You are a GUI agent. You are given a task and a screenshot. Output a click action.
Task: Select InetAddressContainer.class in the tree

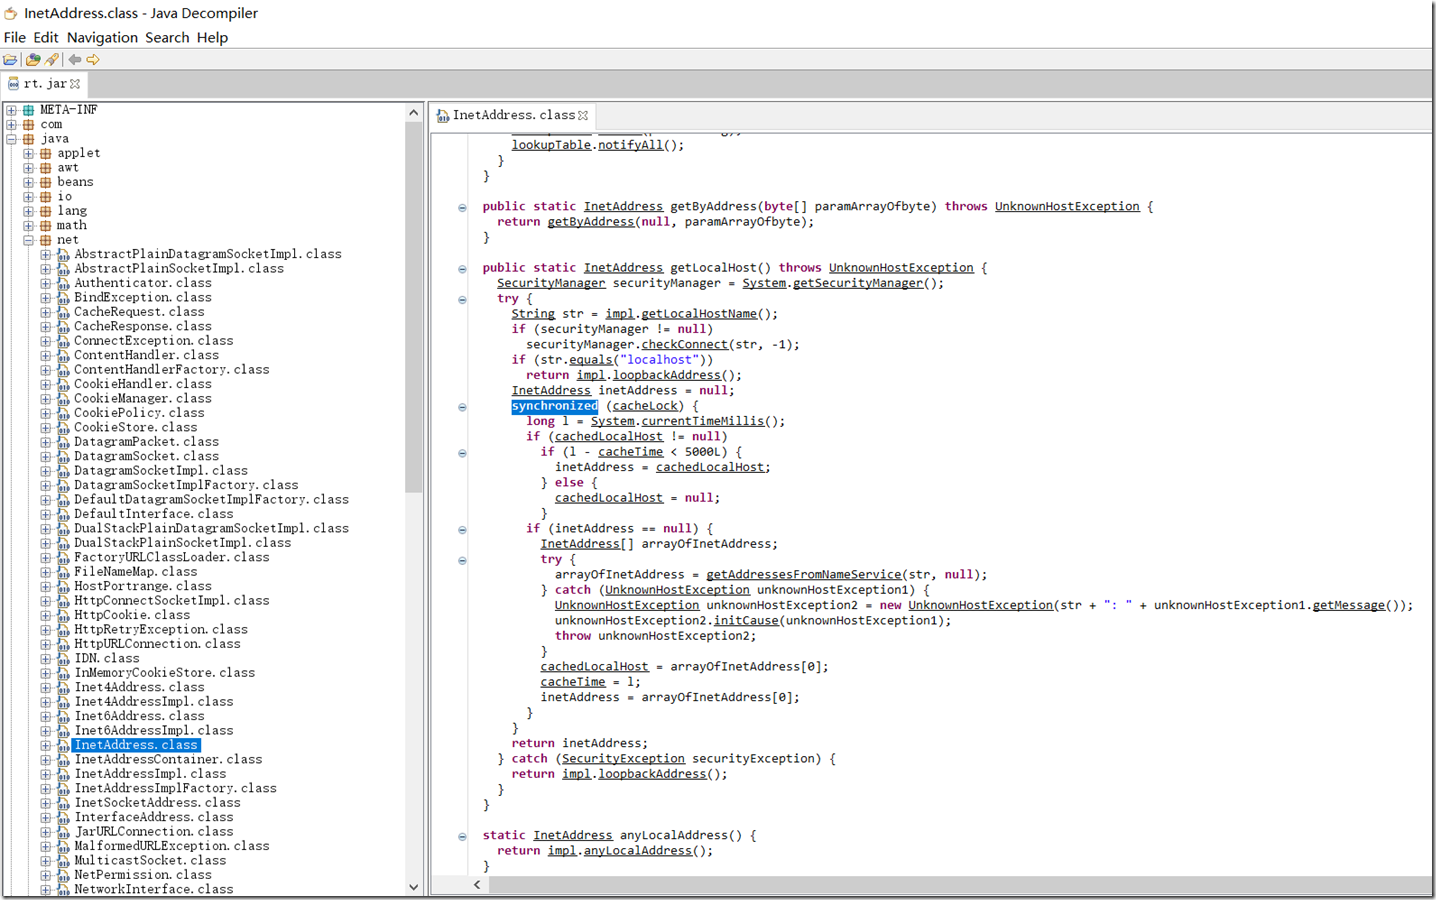click(x=168, y=760)
